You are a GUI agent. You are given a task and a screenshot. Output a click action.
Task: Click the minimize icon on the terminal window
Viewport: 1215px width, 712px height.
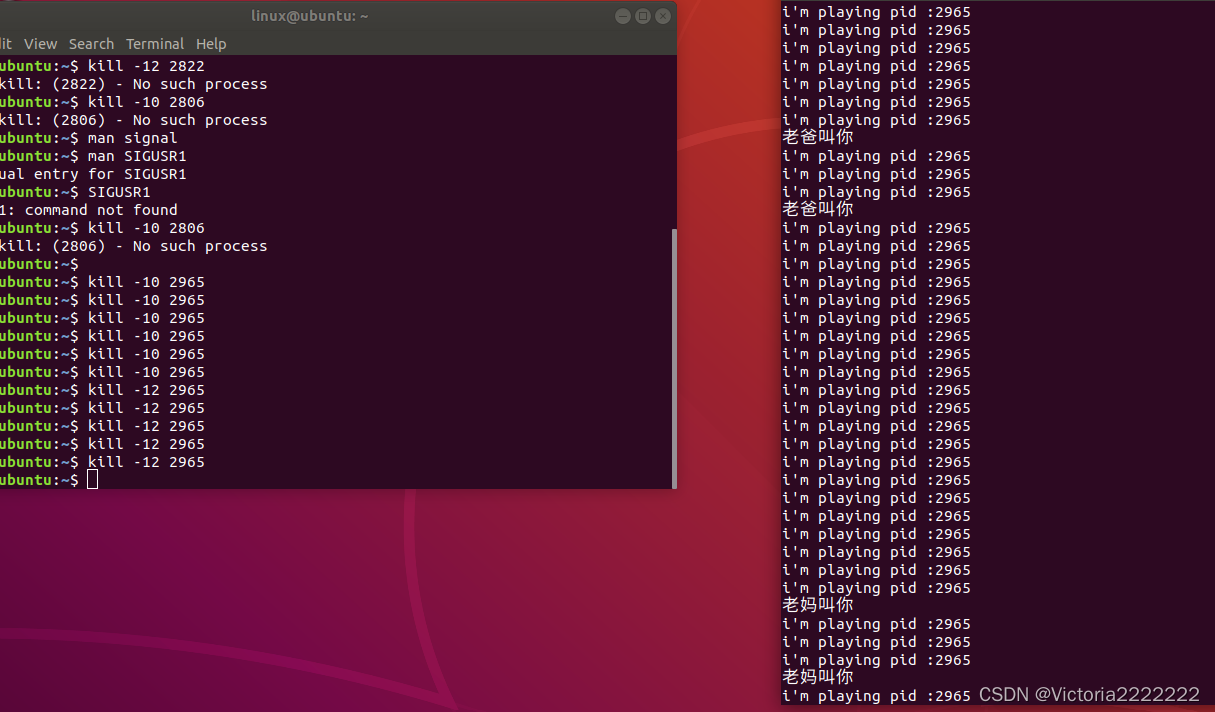point(622,16)
